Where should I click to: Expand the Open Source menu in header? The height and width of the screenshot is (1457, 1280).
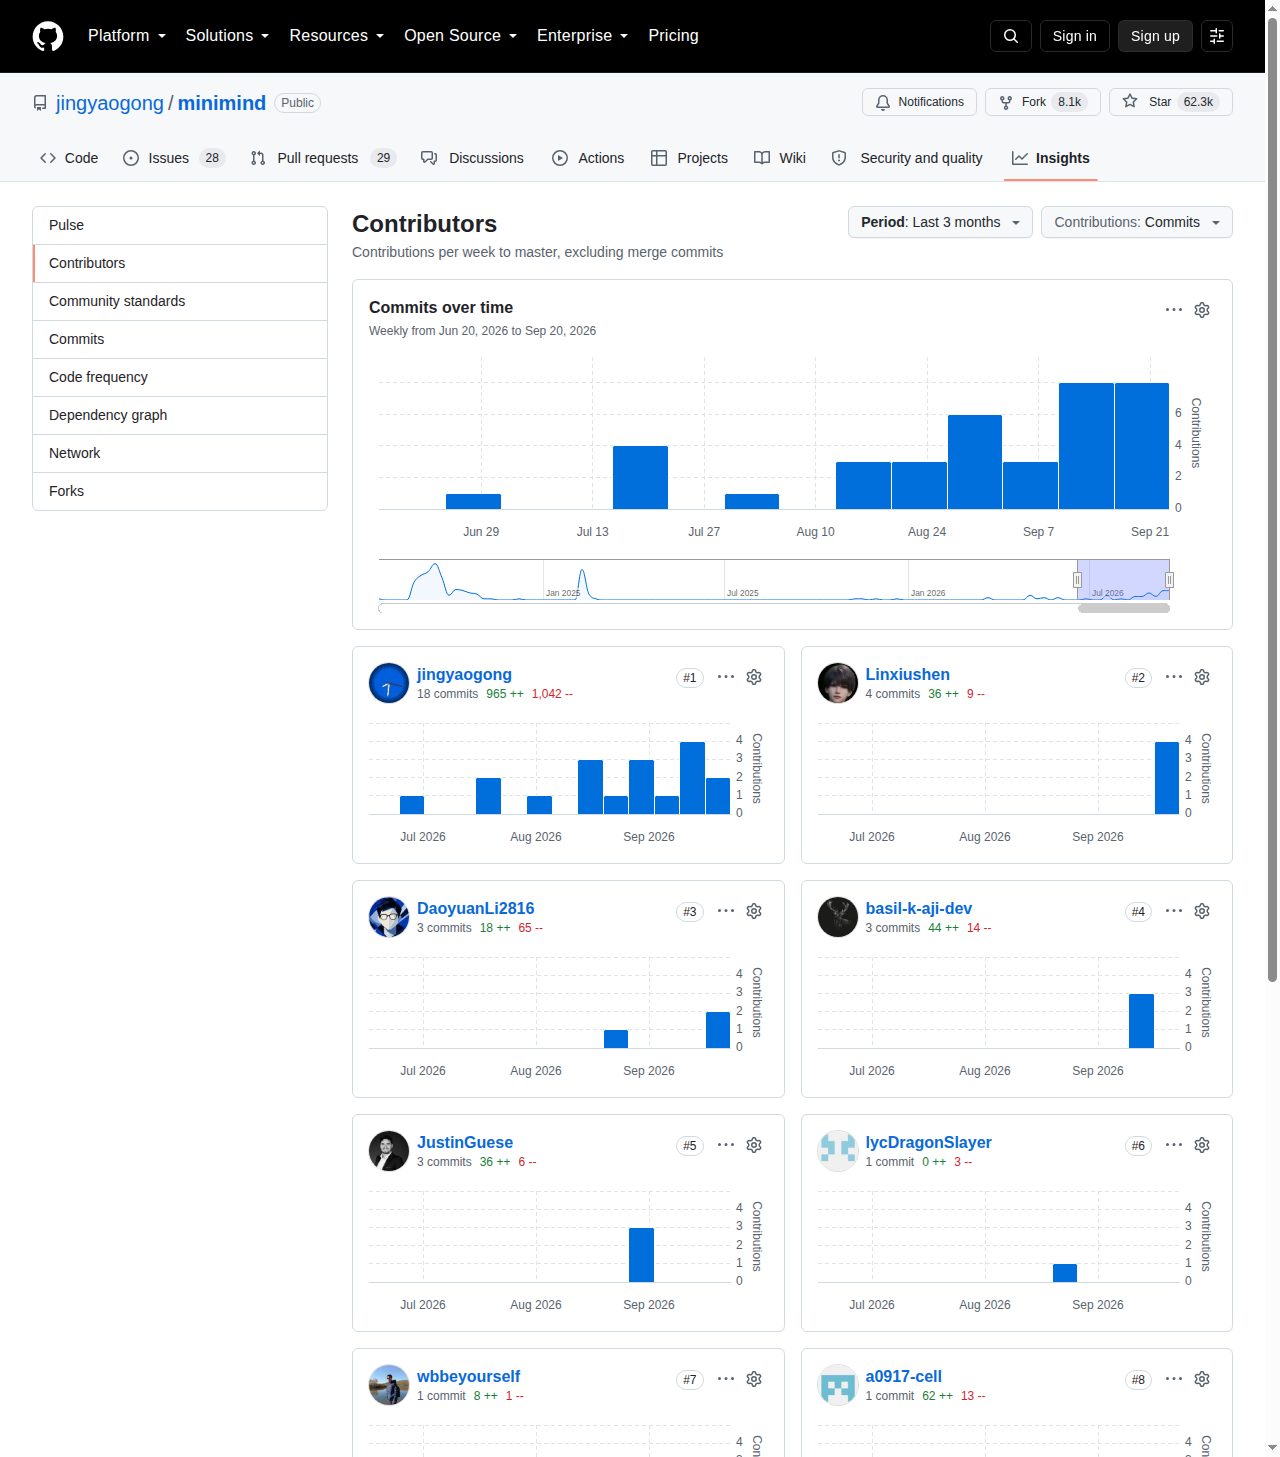point(461,36)
